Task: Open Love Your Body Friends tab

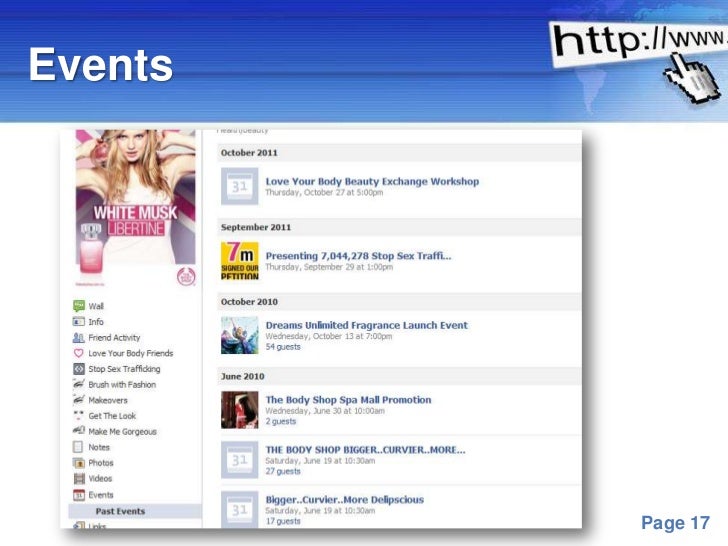Action: pos(130,353)
